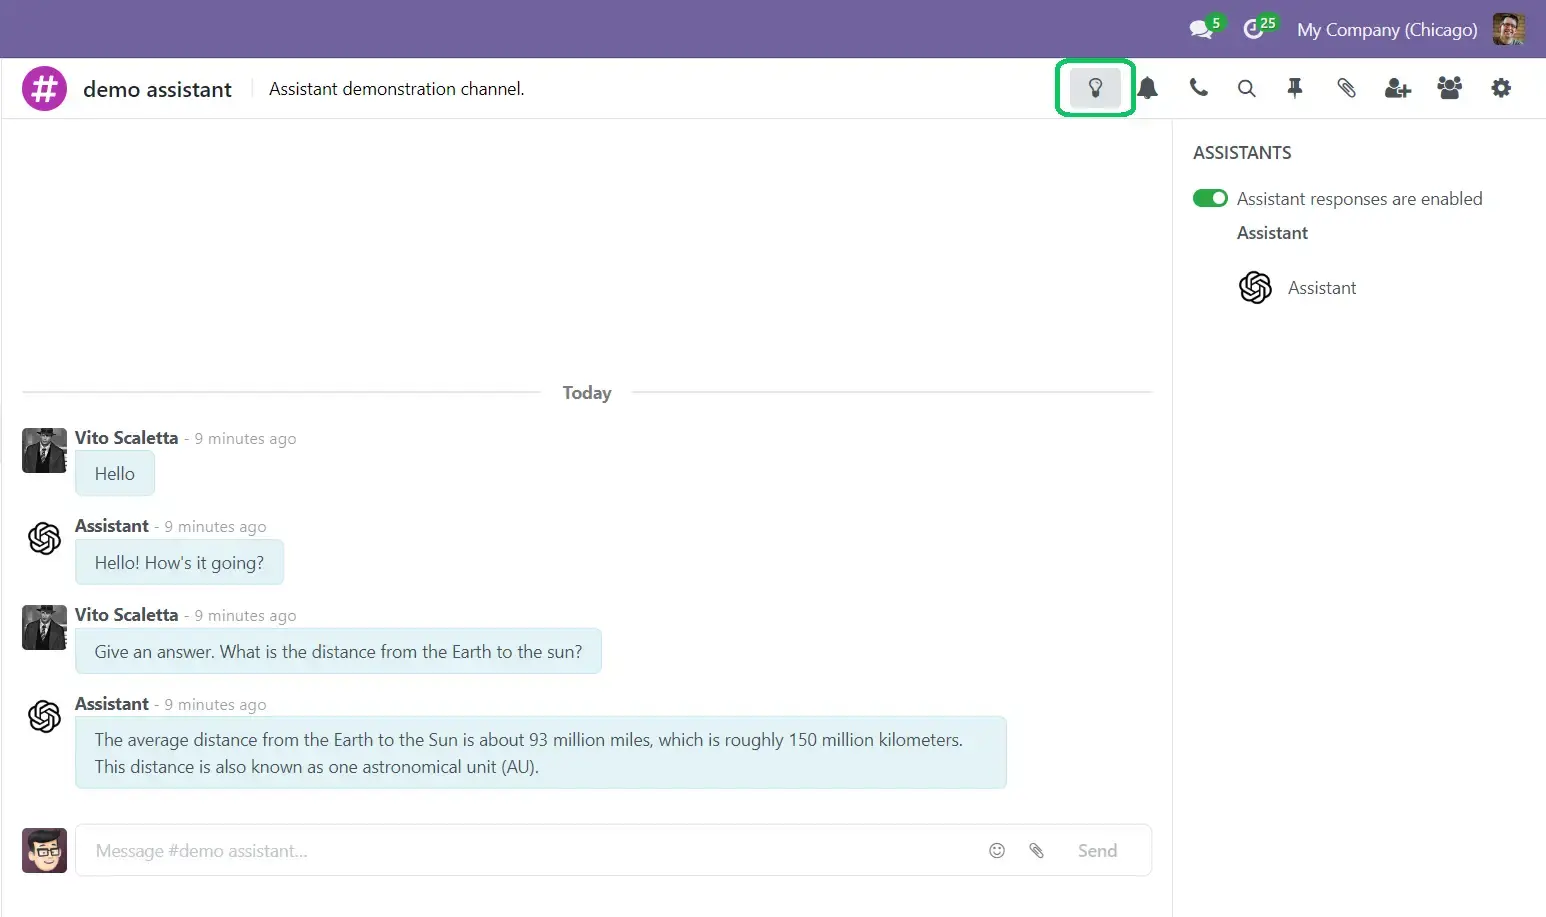The width and height of the screenshot is (1546, 917).
Task: Open user menu via top-right avatar
Action: [1509, 29]
